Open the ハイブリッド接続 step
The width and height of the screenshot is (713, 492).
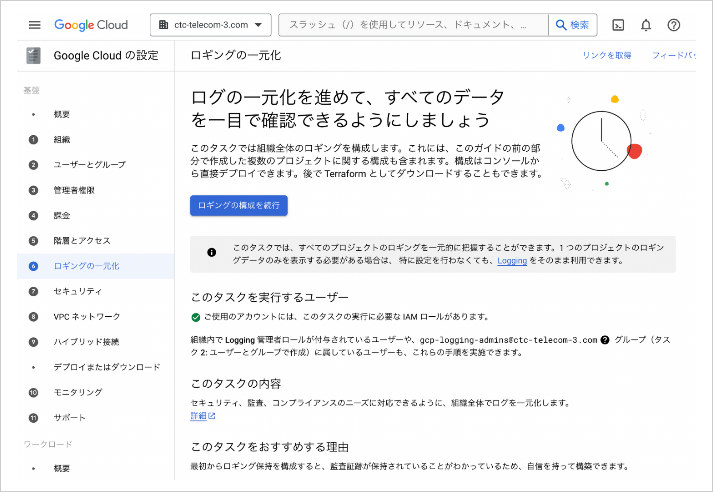[86, 341]
